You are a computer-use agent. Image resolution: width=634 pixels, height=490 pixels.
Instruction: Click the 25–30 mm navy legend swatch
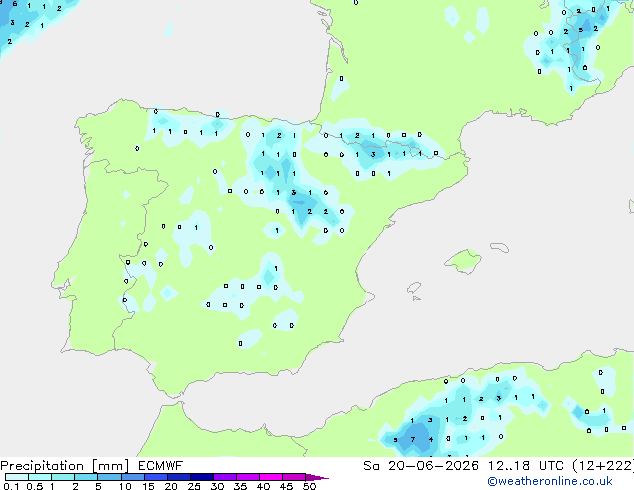pos(202,477)
